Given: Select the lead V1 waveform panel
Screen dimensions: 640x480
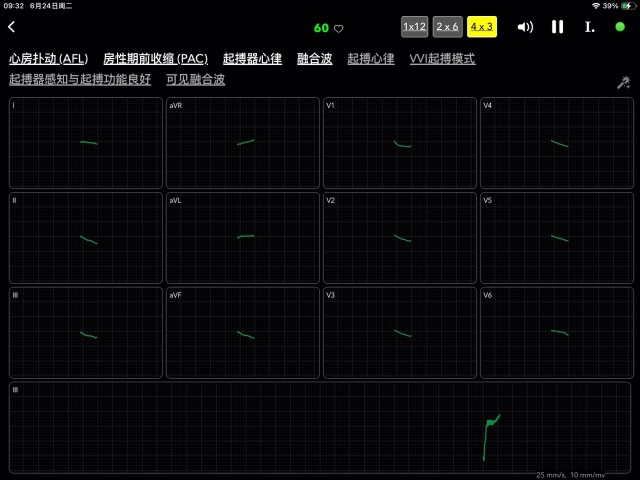Looking at the screenshot, I should [400, 143].
